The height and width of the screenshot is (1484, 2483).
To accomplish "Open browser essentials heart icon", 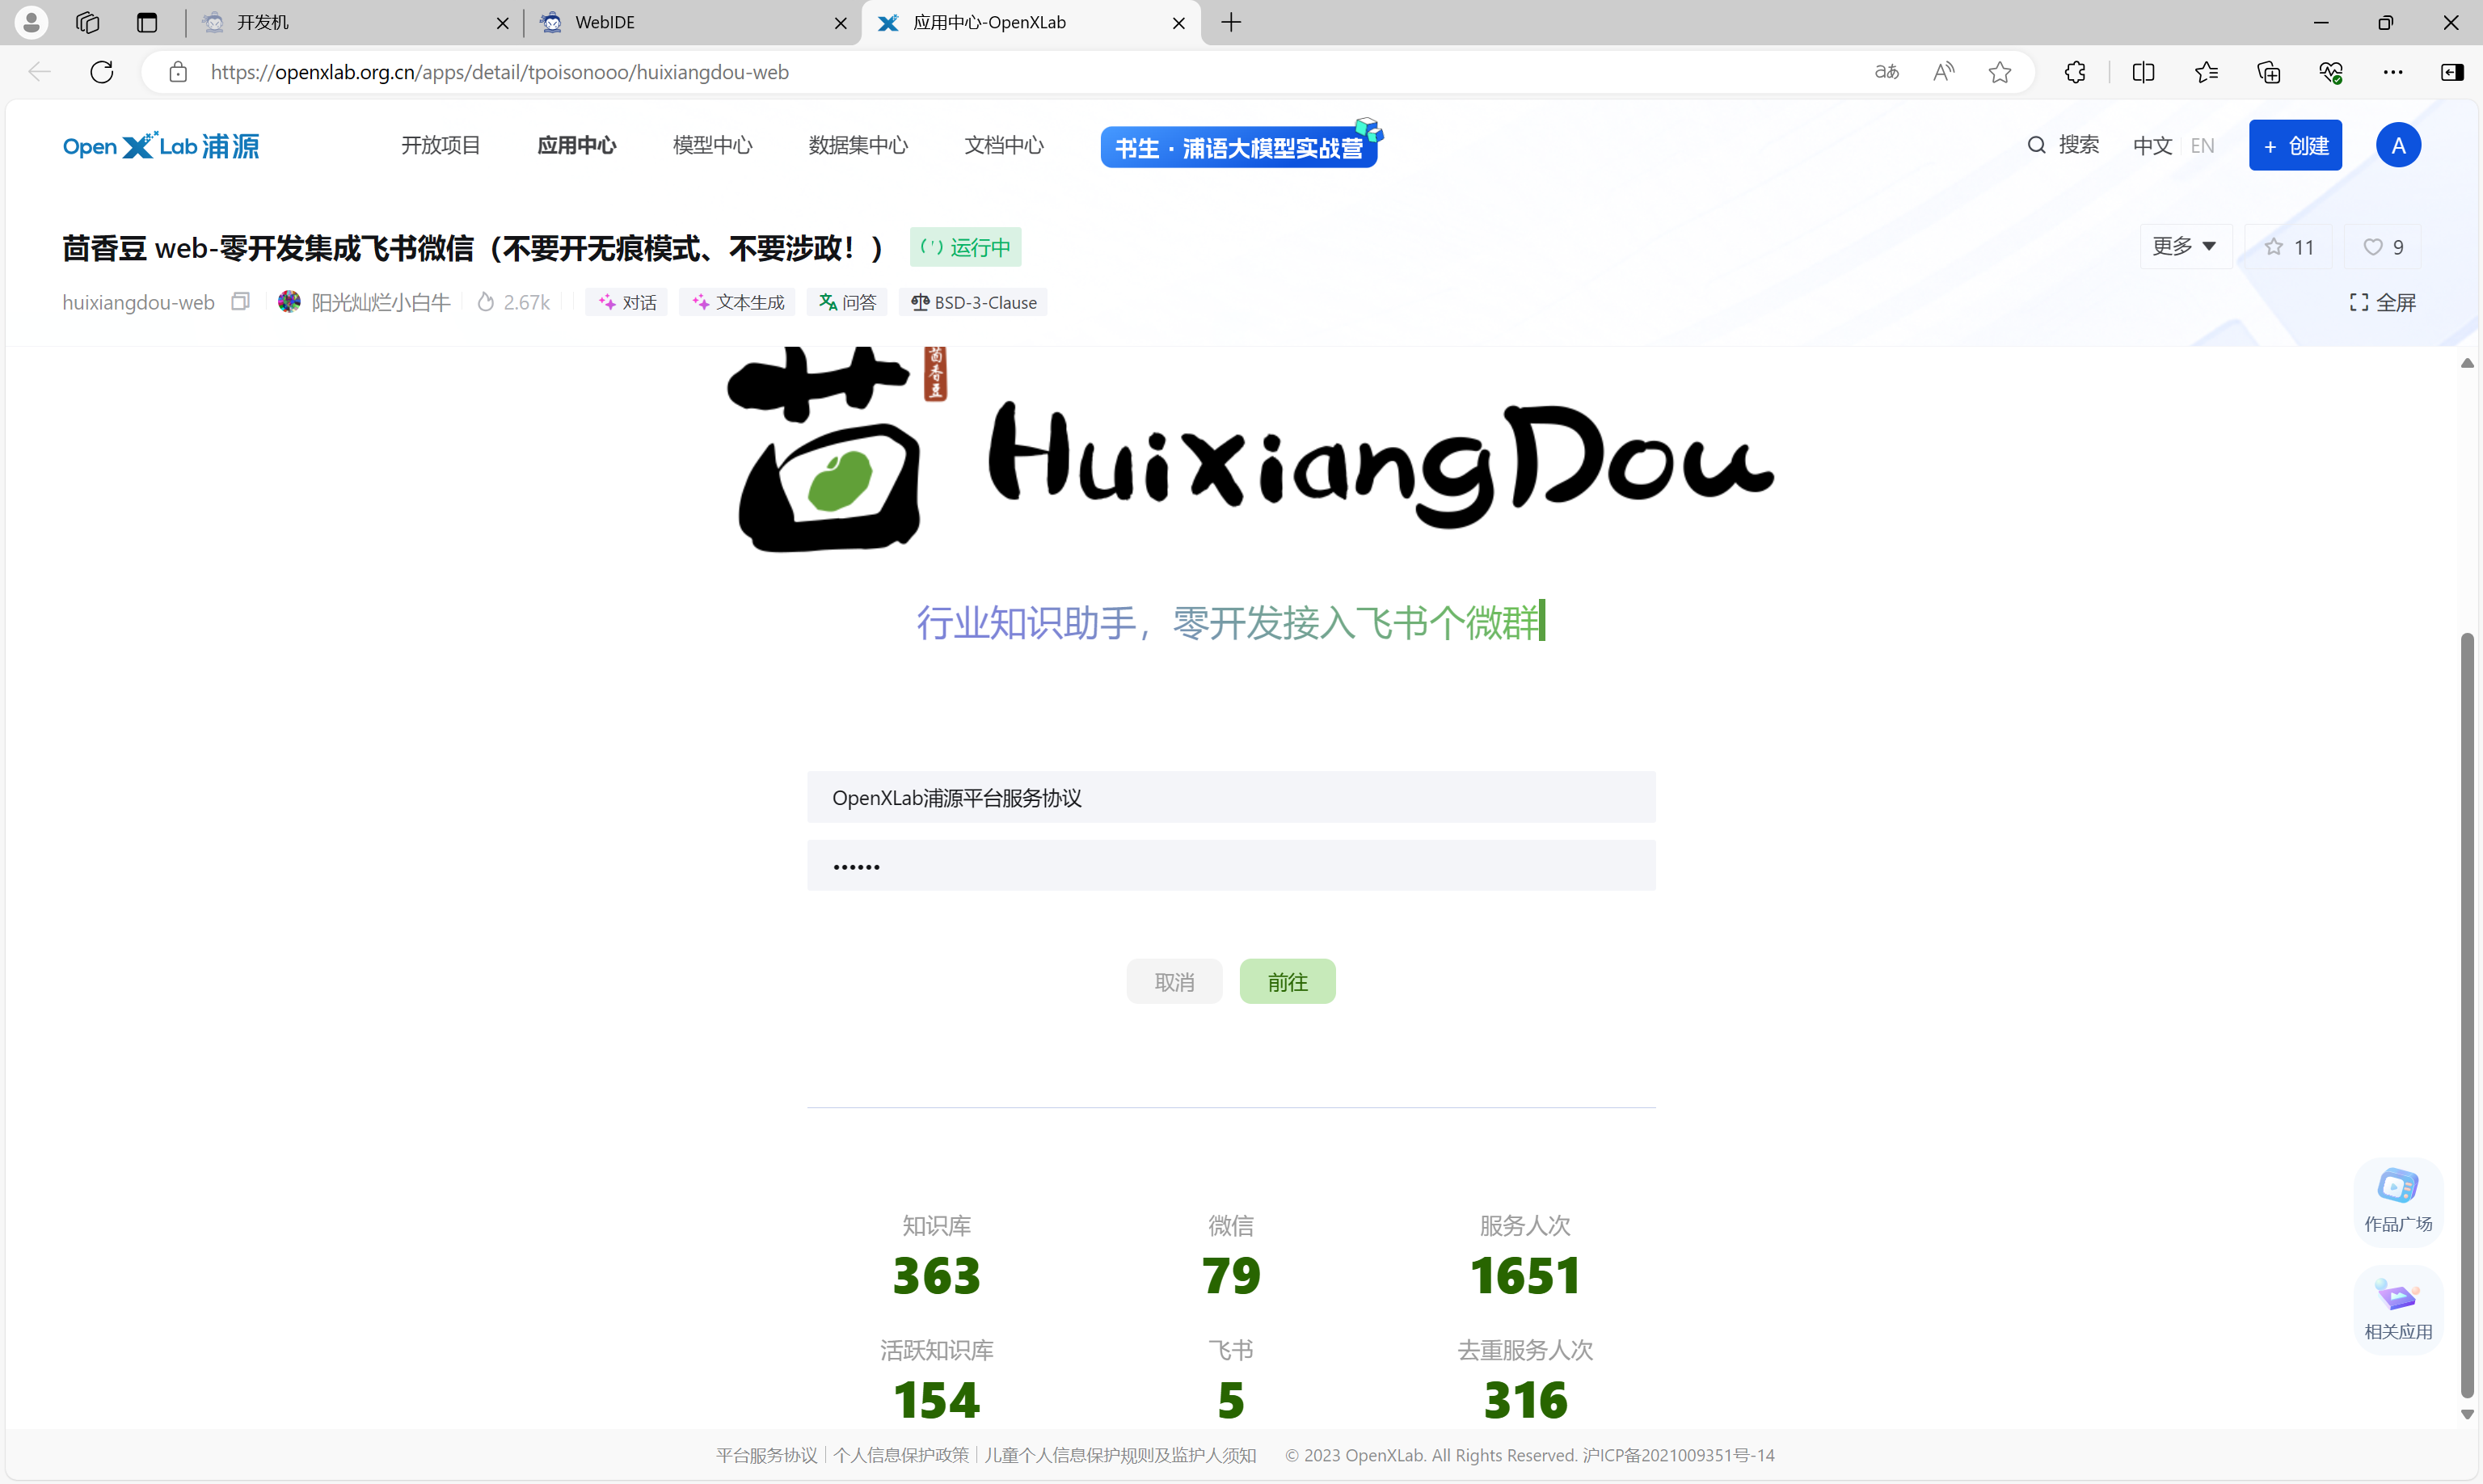I will (x=2331, y=72).
